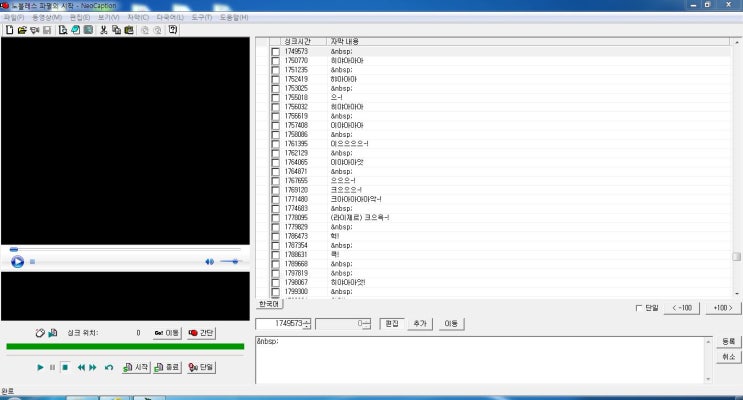This screenshot has width=743, height=400.
Task: Open the 도움말(H) menu
Action: click(x=234, y=17)
